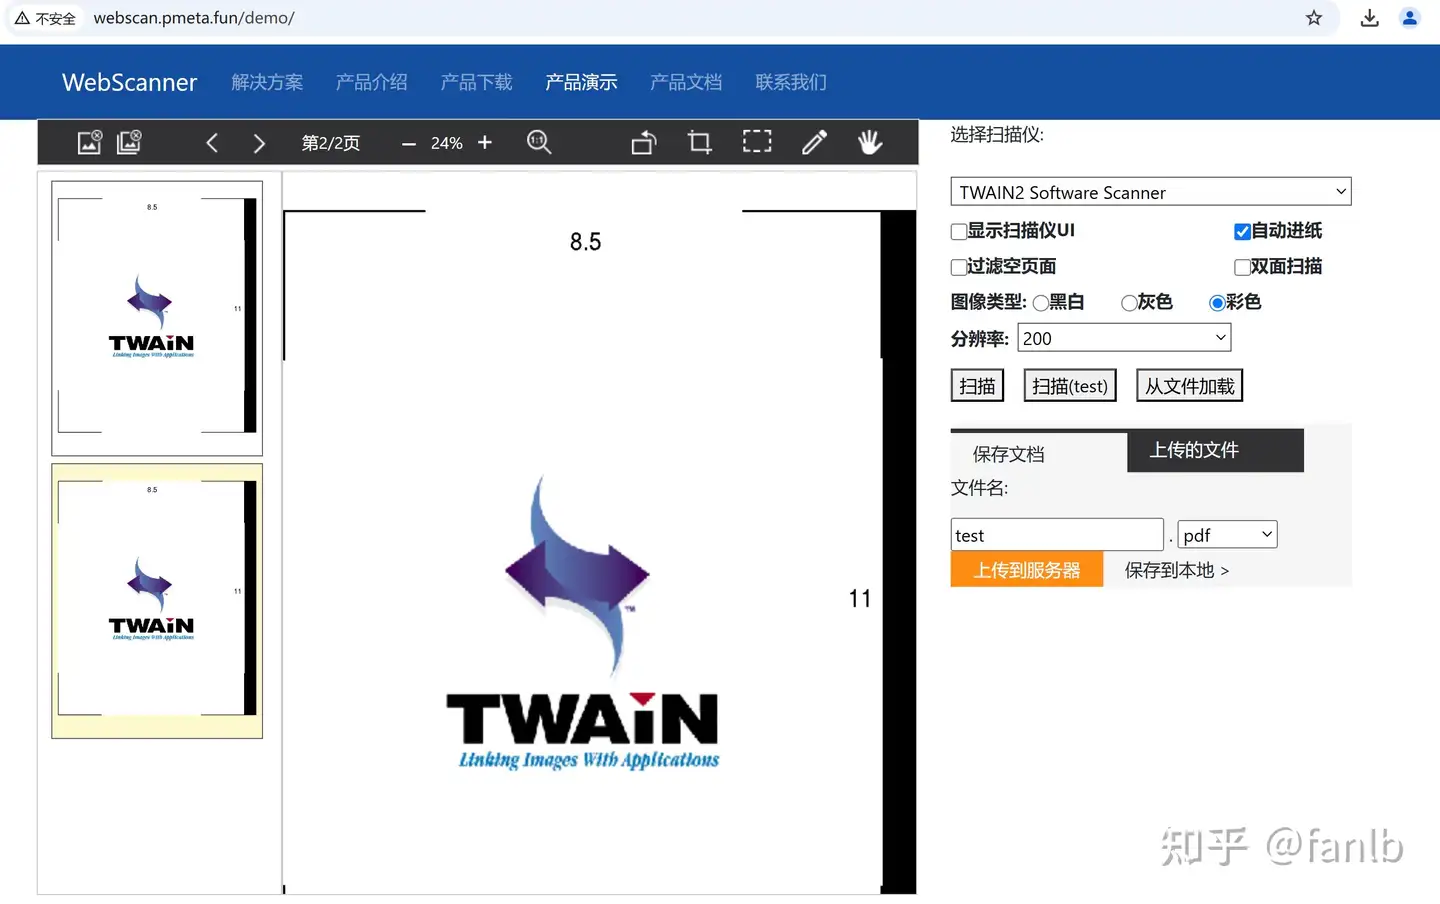Enable the 显示扫描仪UI checkbox

tap(958, 231)
